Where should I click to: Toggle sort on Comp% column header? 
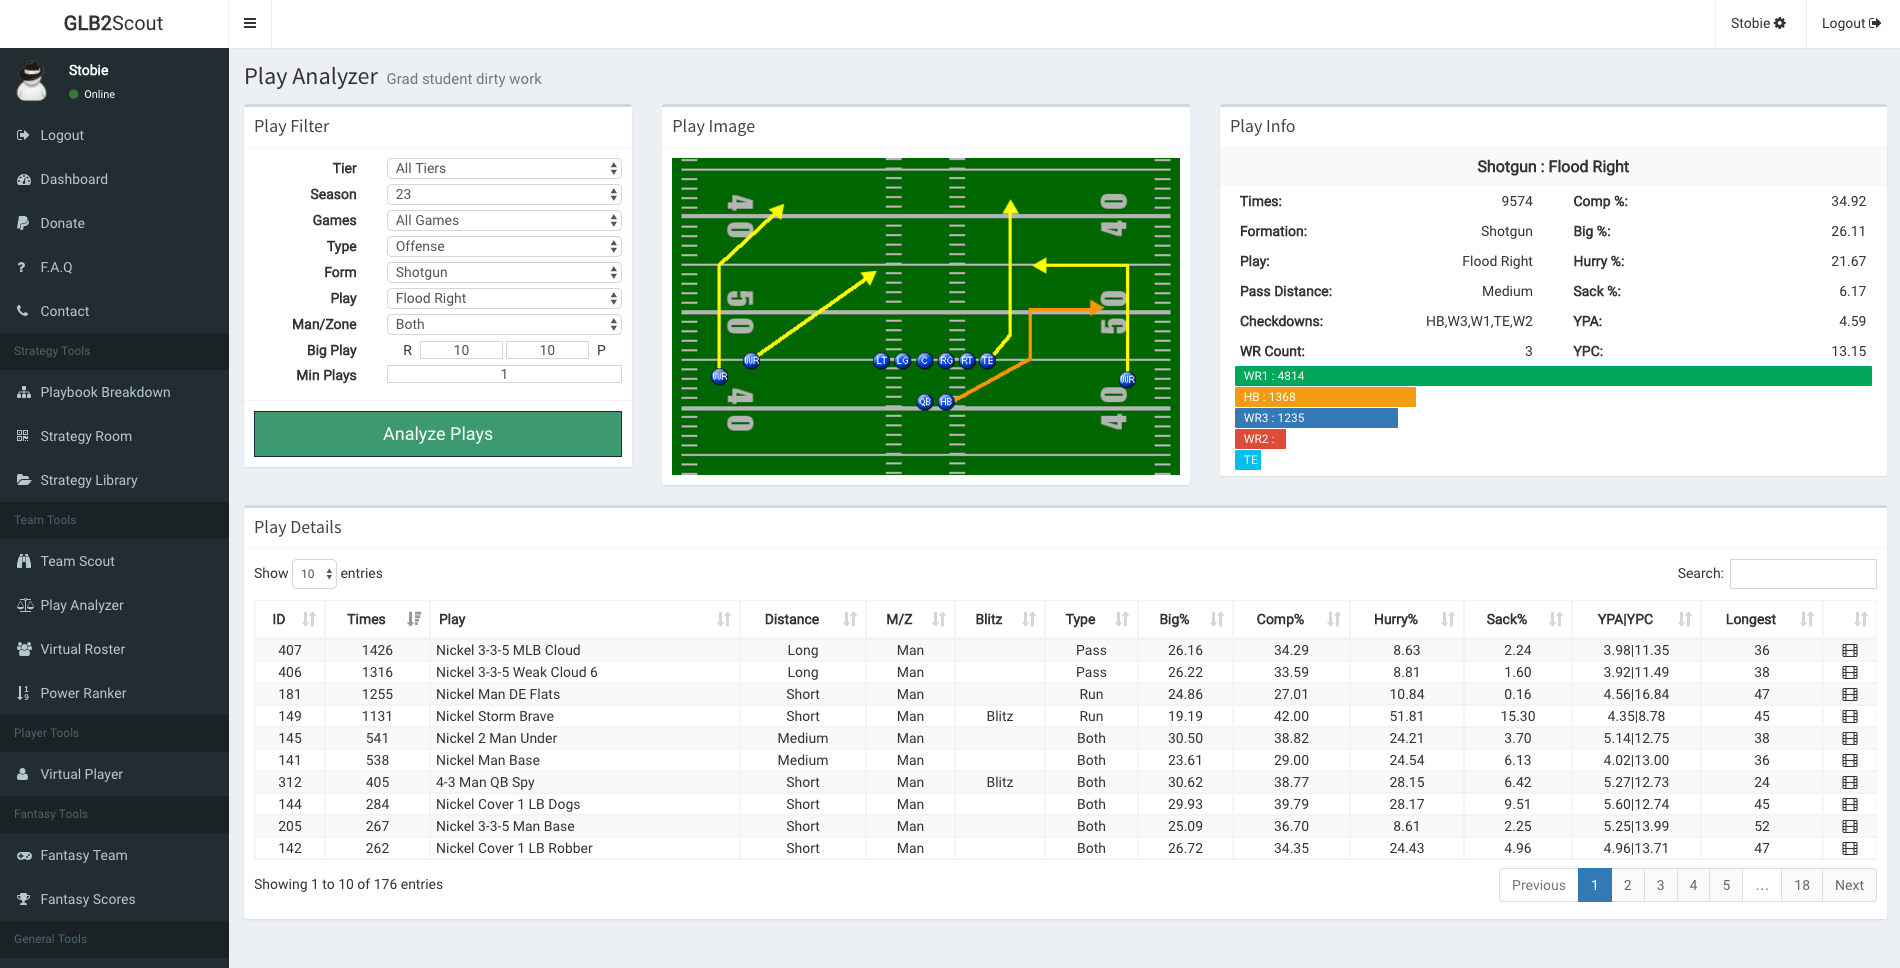(1280, 619)
